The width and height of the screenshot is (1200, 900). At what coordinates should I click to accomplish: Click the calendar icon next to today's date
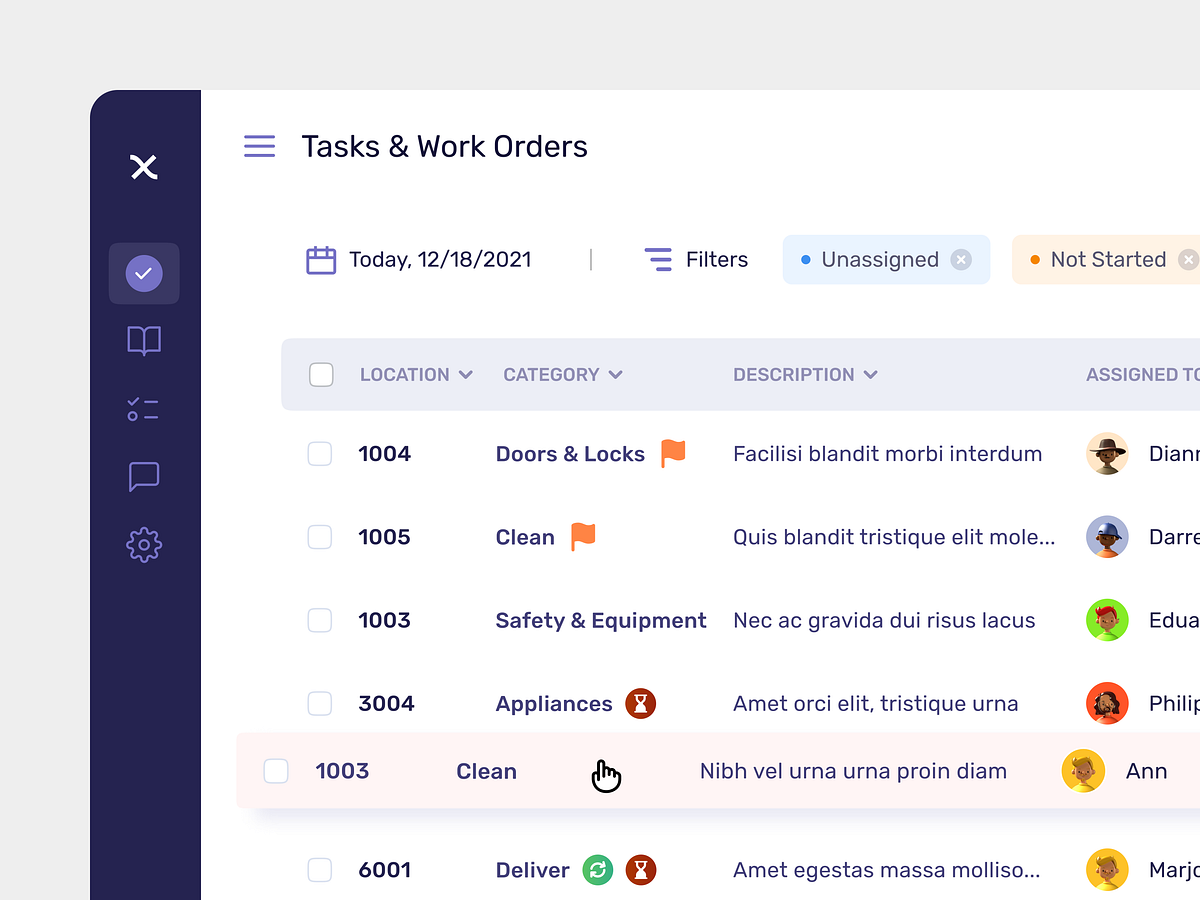[x=321, y=259]
